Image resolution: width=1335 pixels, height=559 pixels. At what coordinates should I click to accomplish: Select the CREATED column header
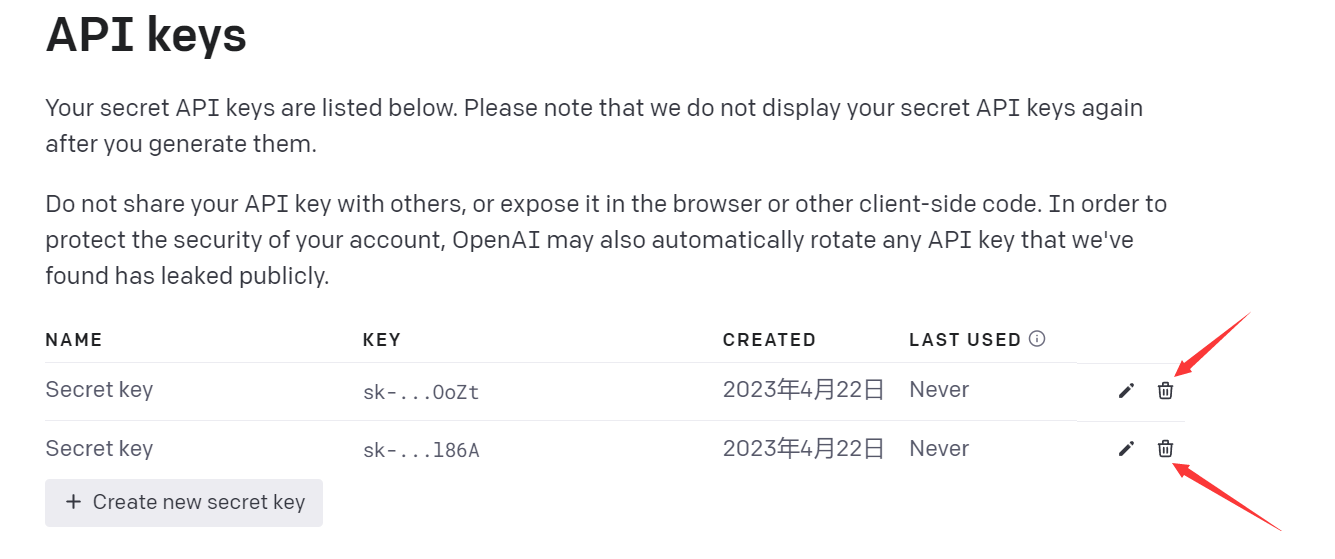tap(769, 340)
